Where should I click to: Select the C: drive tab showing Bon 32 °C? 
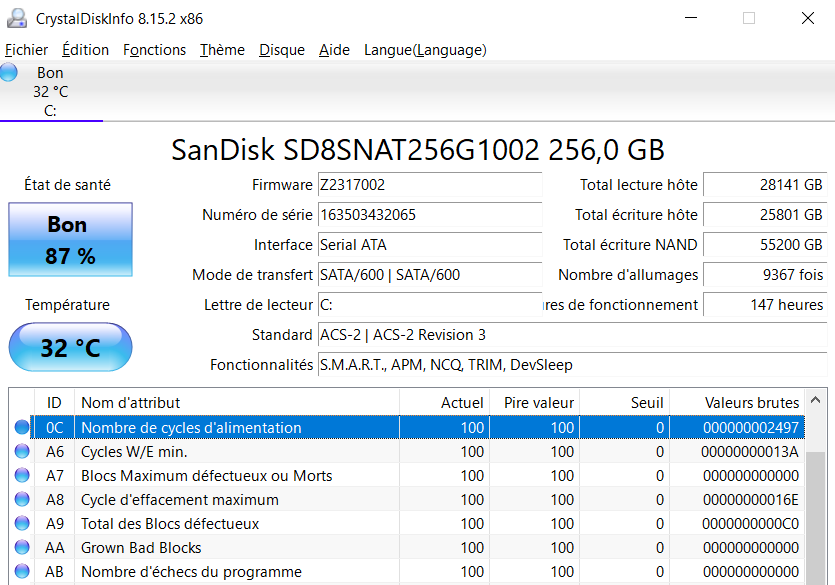tap(51, 91)
